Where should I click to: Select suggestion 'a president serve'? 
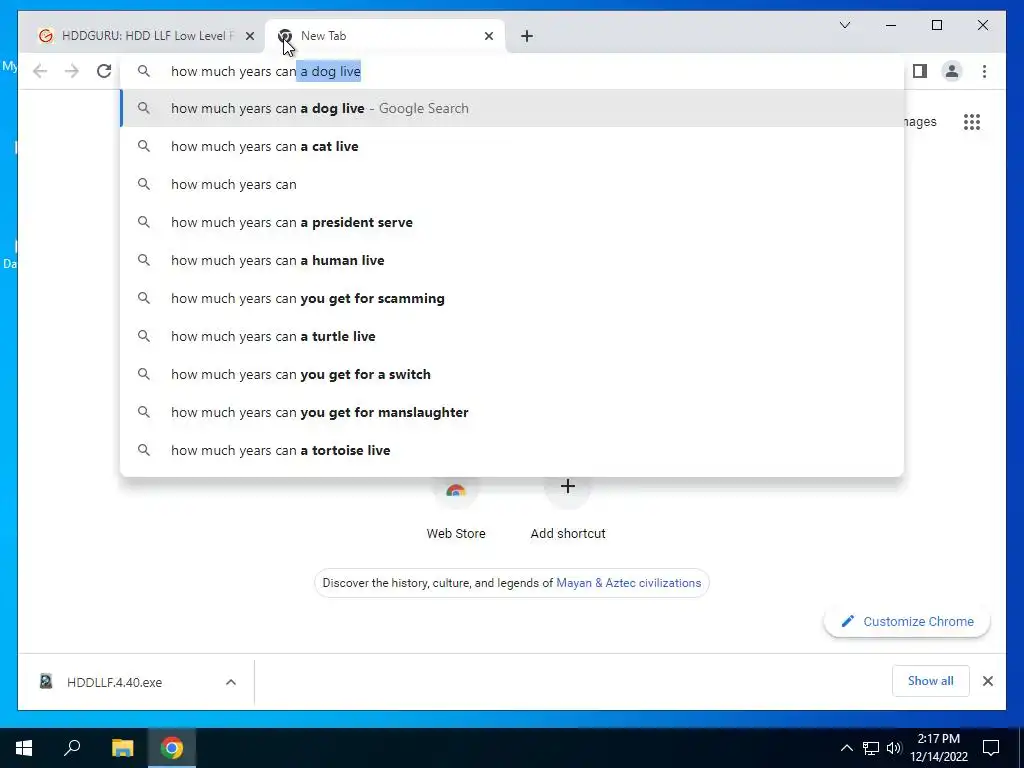click(x=512, y=222)
